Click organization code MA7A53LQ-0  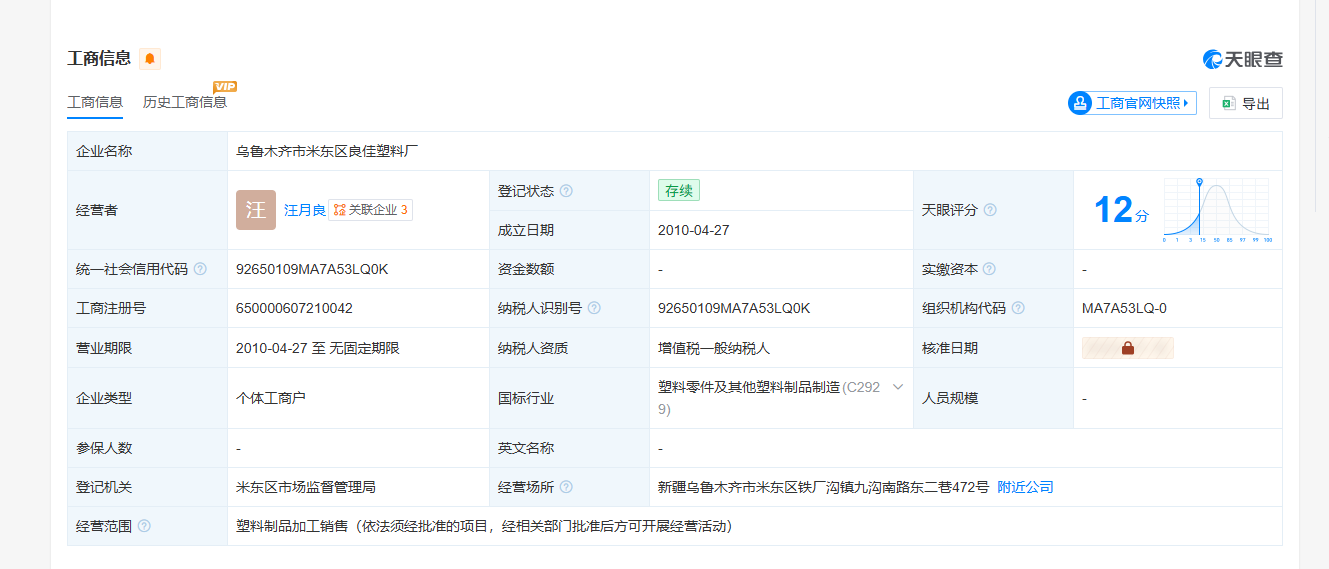tap(1124, 308)
